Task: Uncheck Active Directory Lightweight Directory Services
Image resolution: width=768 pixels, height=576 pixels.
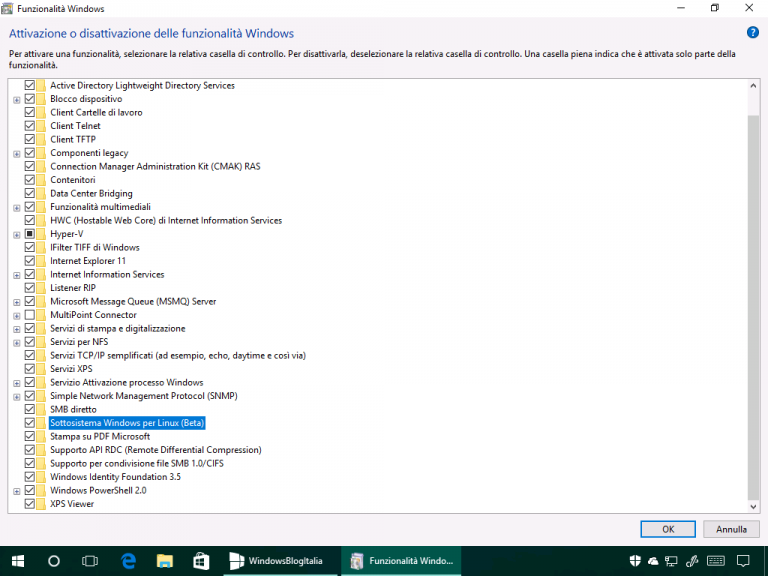Action: pyautogui.click(x=29, y=85)
